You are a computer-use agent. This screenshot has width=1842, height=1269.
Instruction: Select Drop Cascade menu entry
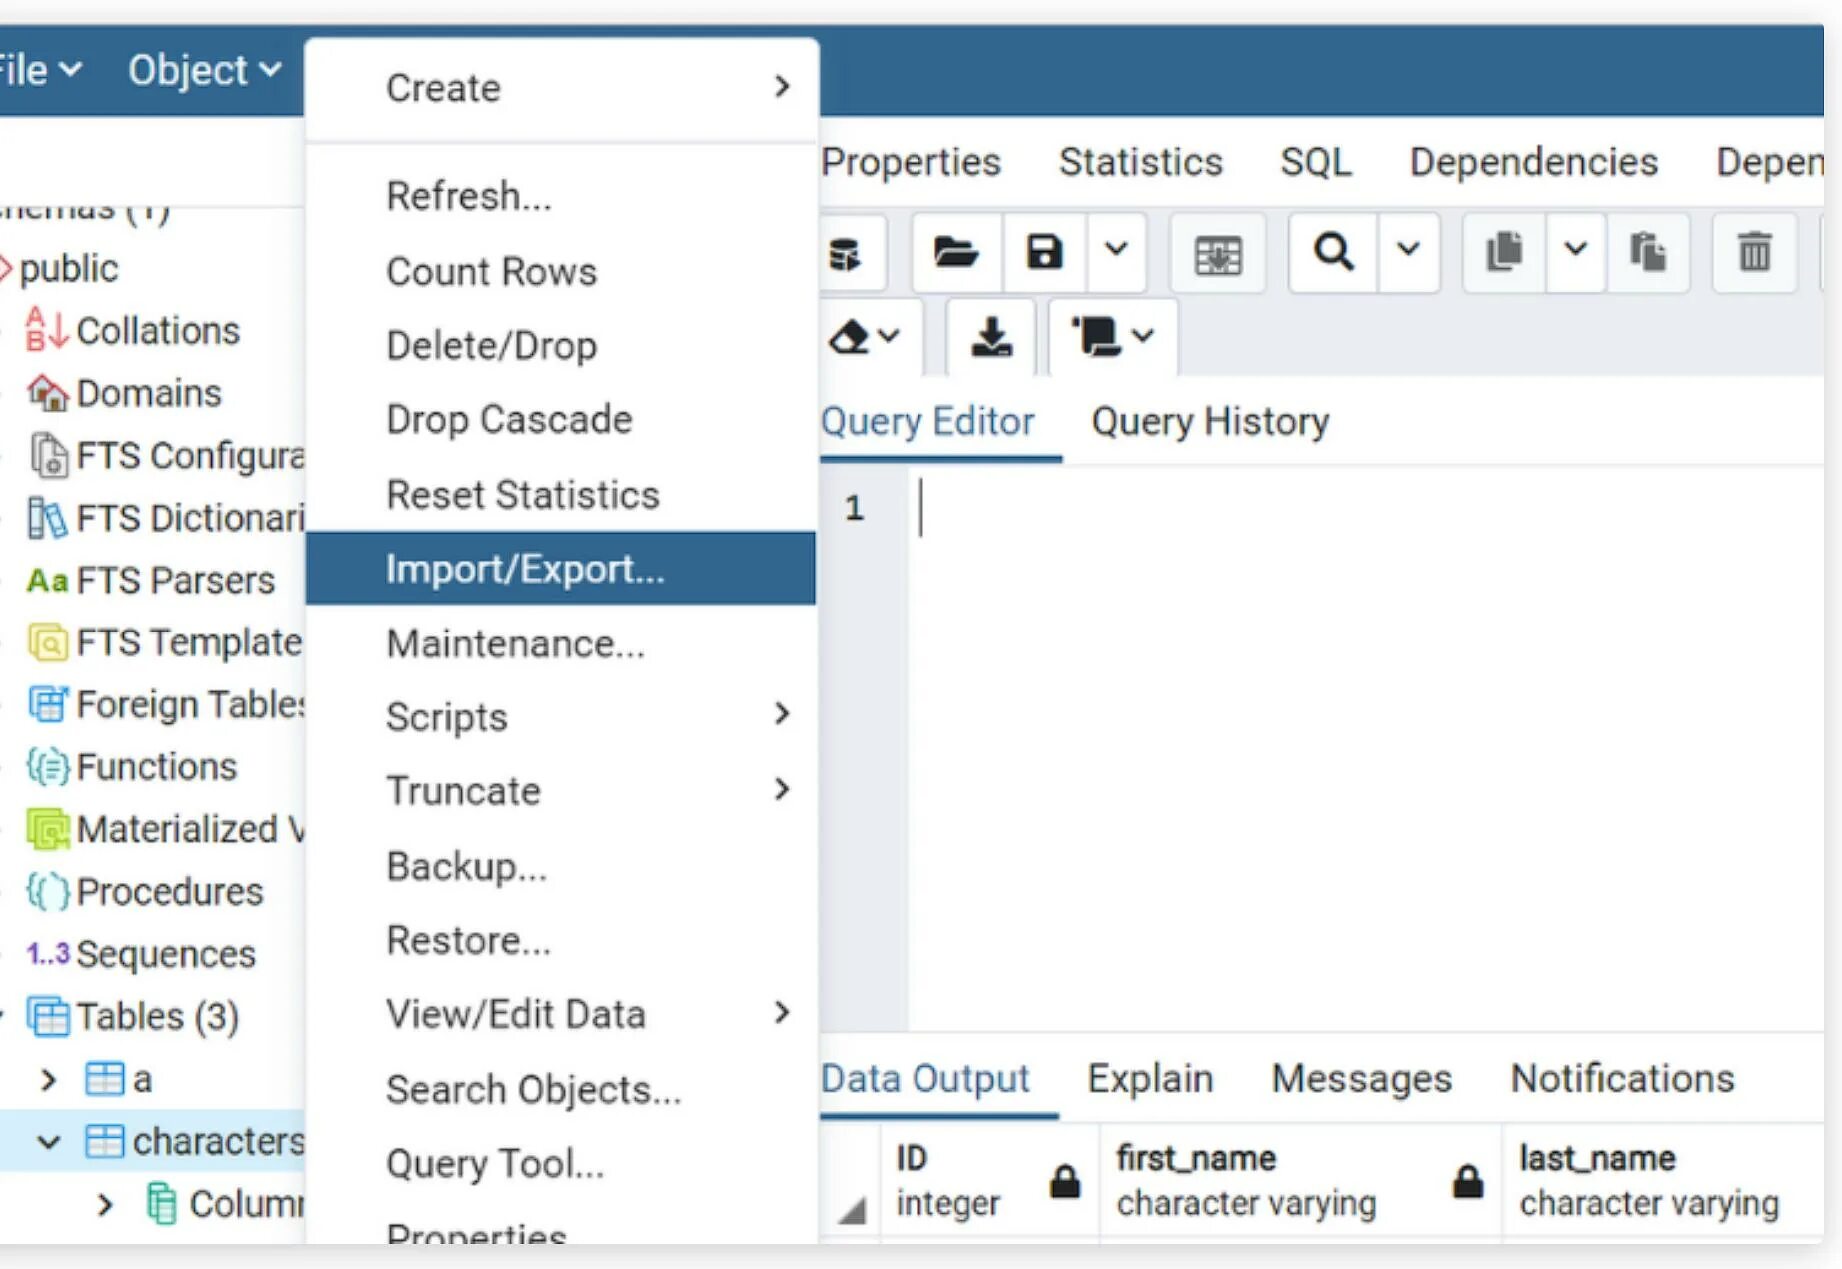(561, 419)
